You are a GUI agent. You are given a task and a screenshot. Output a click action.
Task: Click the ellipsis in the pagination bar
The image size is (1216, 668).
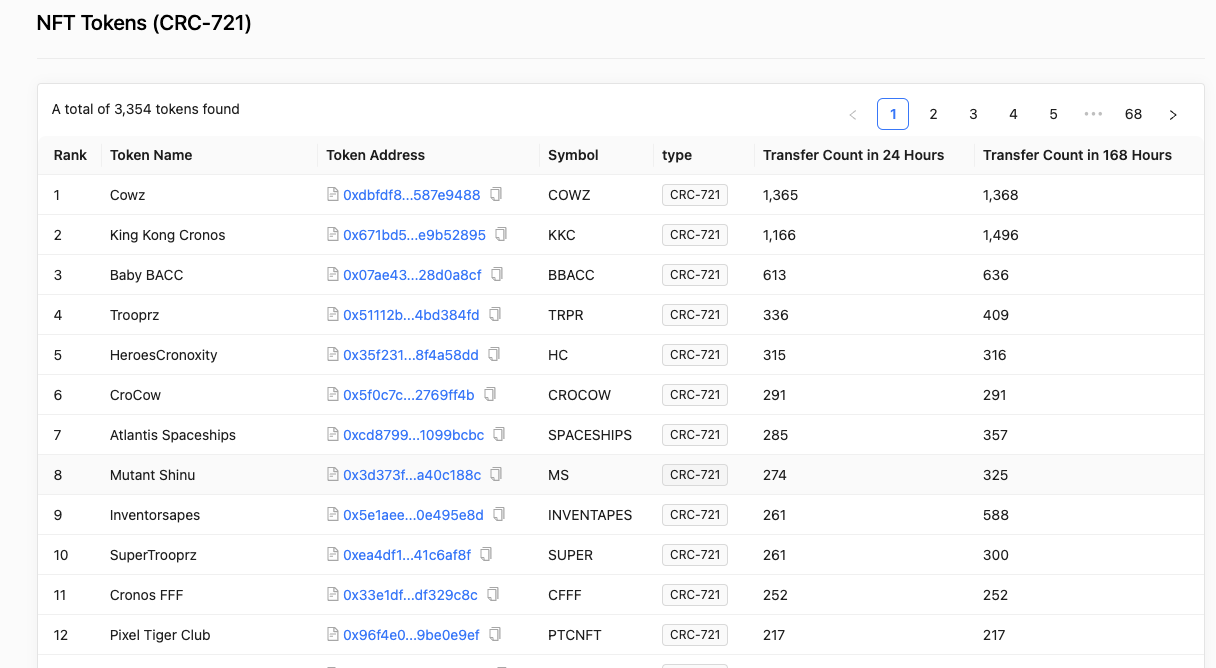[x=1093, y=114]
